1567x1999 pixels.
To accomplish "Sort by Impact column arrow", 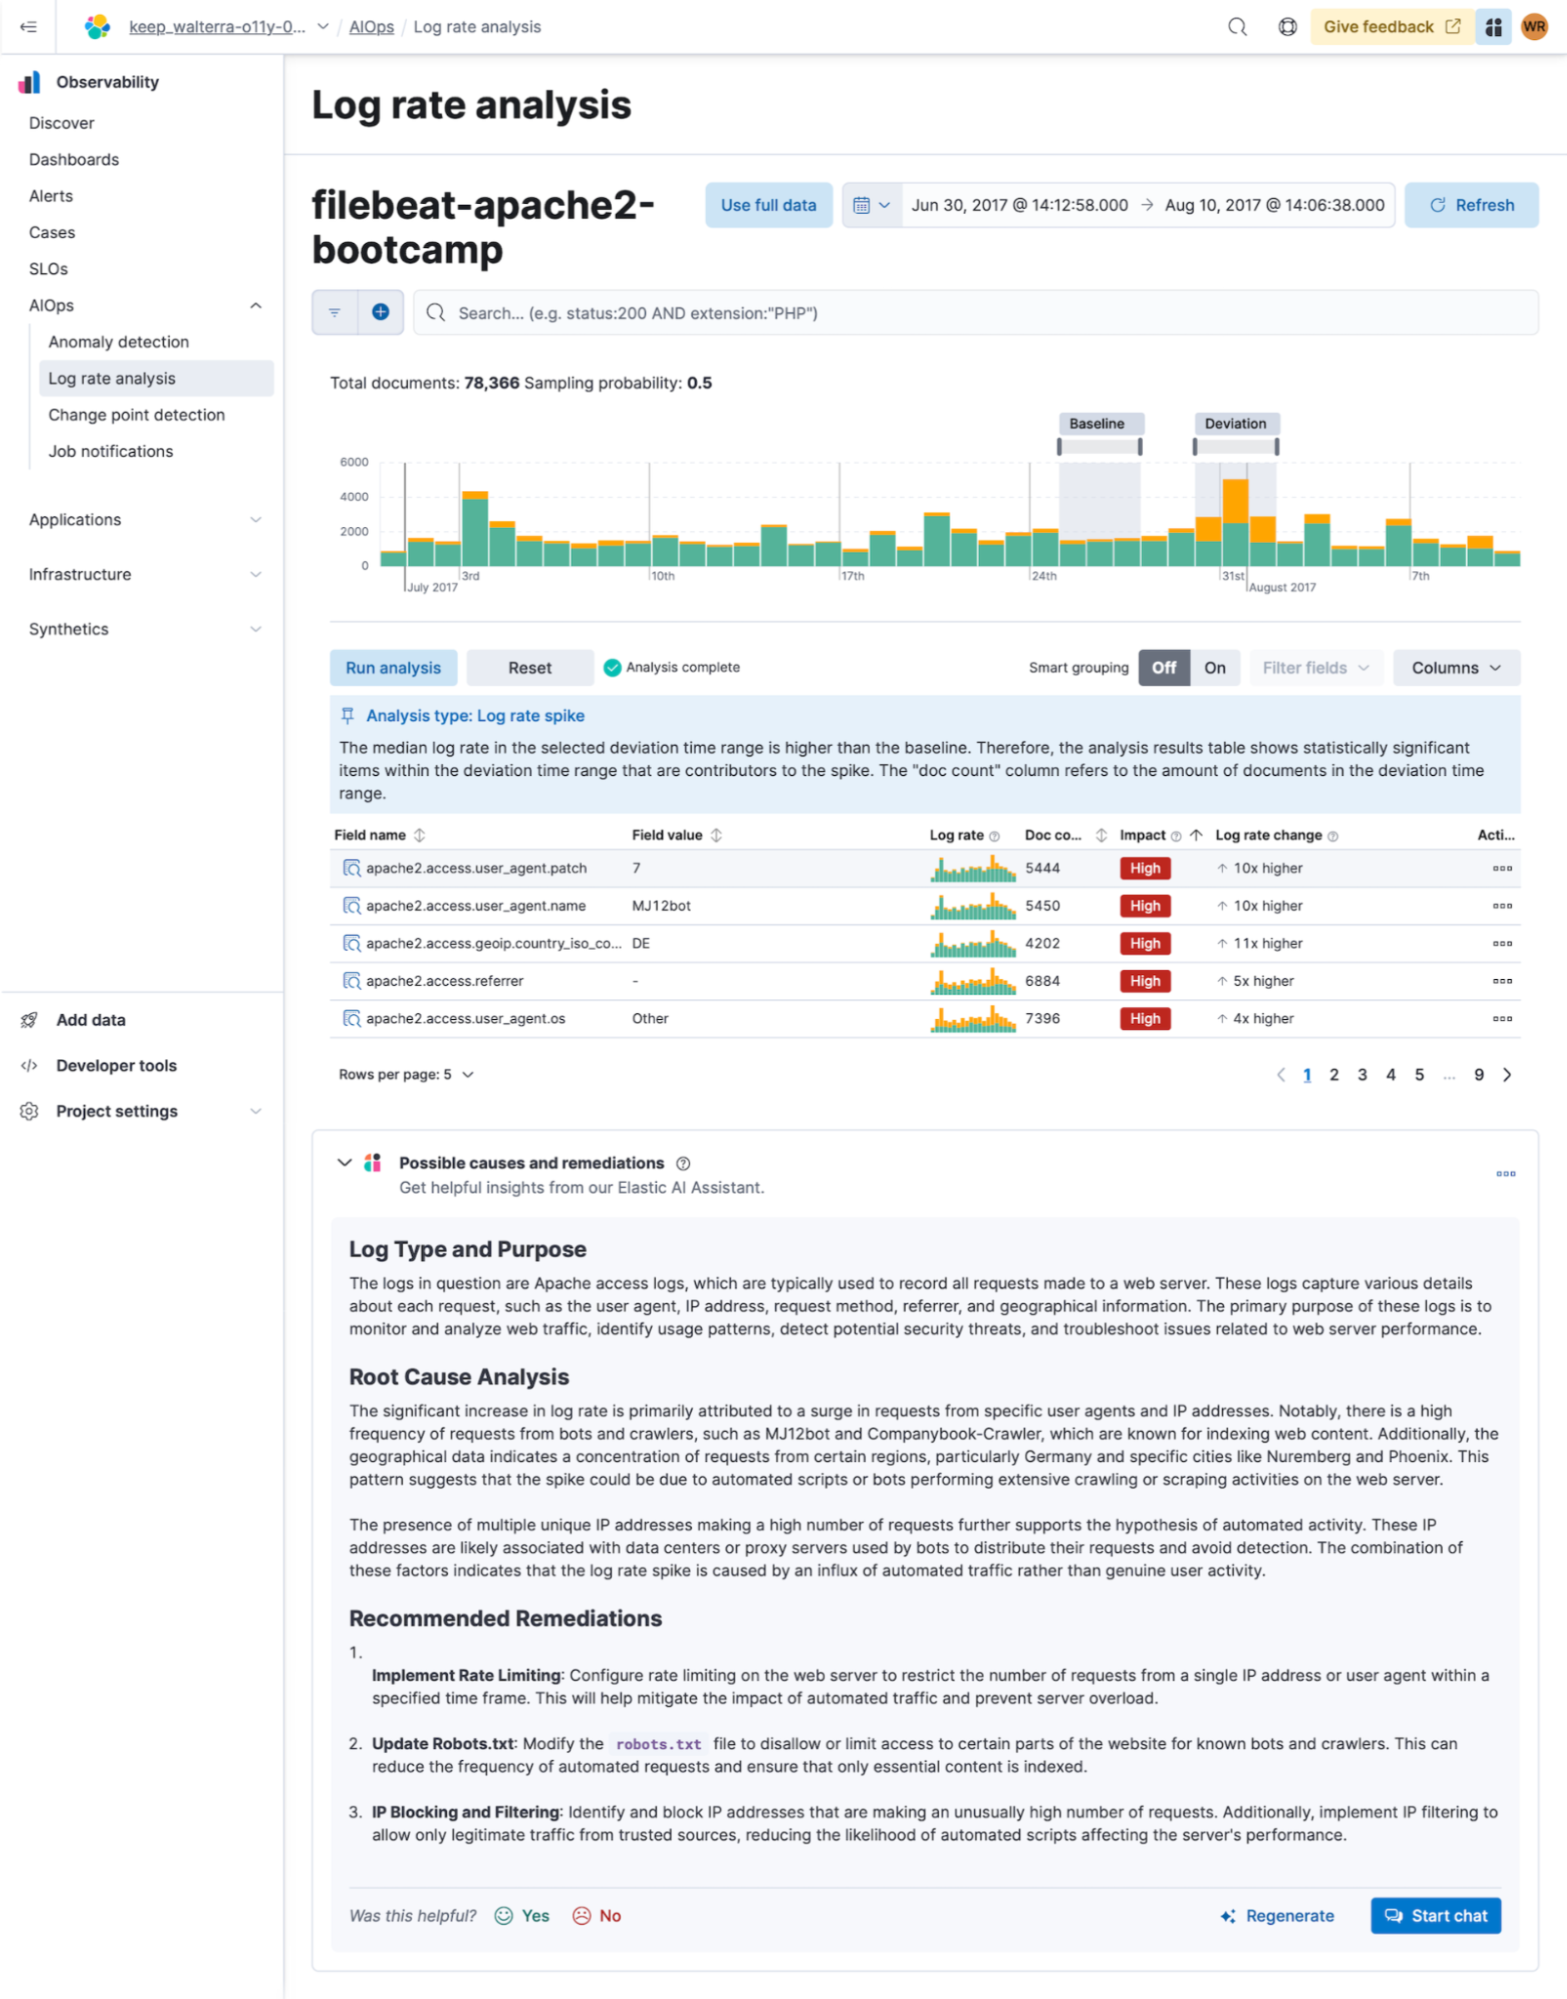I will click(x=1196, y=835).
